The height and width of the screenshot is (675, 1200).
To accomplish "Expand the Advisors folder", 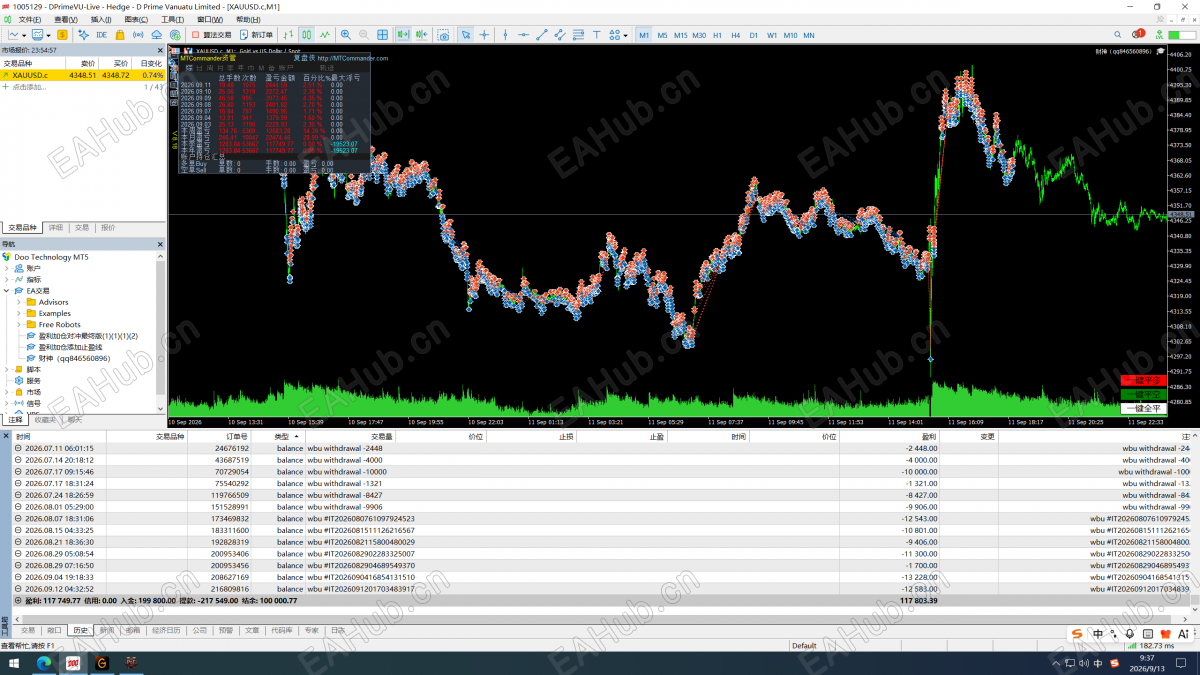I will click(x=19, y=302).
